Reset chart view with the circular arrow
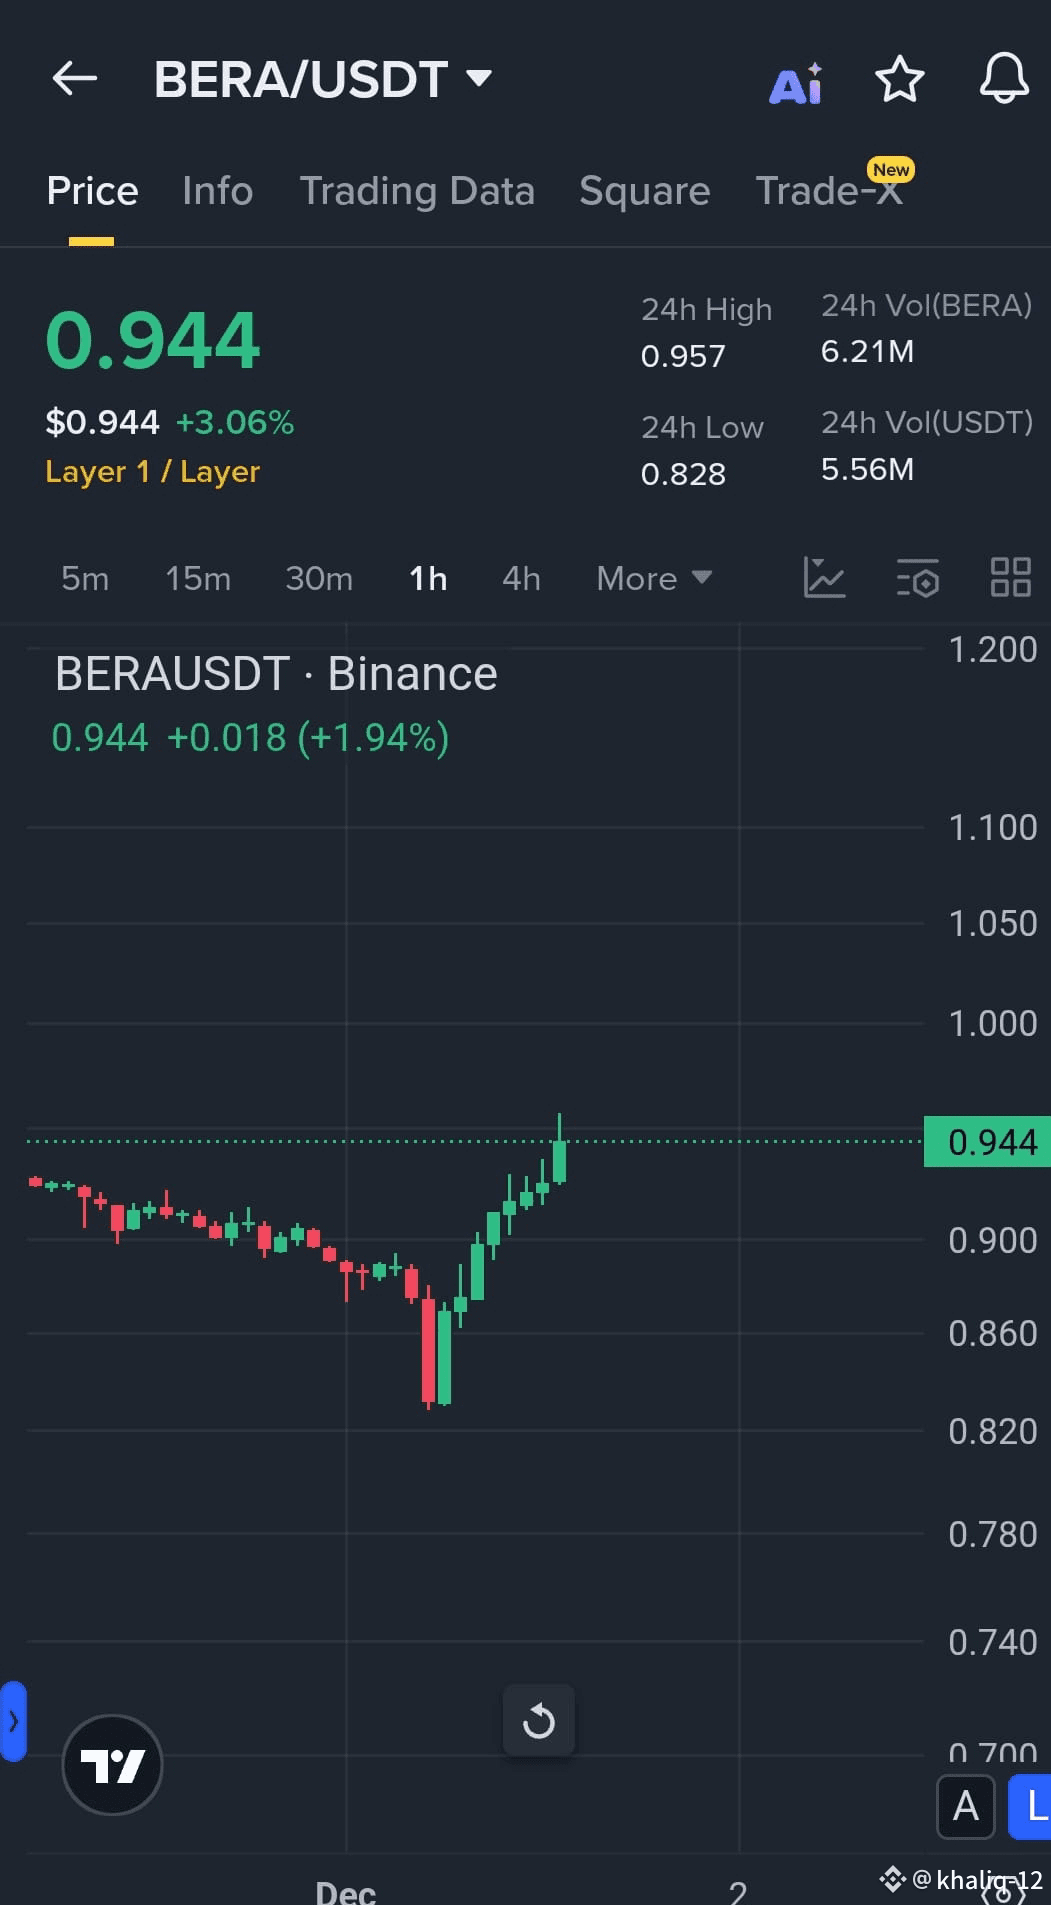The width and height of the screenshot is (1051, 1905). point(539,1721)
